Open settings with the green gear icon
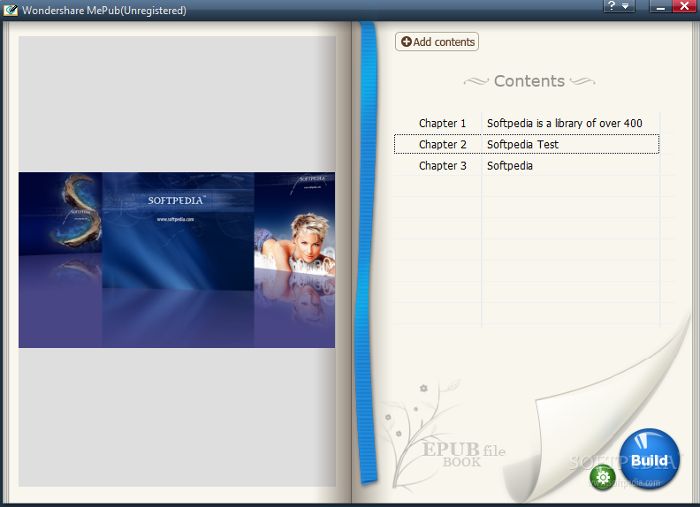 pos(602,477)
